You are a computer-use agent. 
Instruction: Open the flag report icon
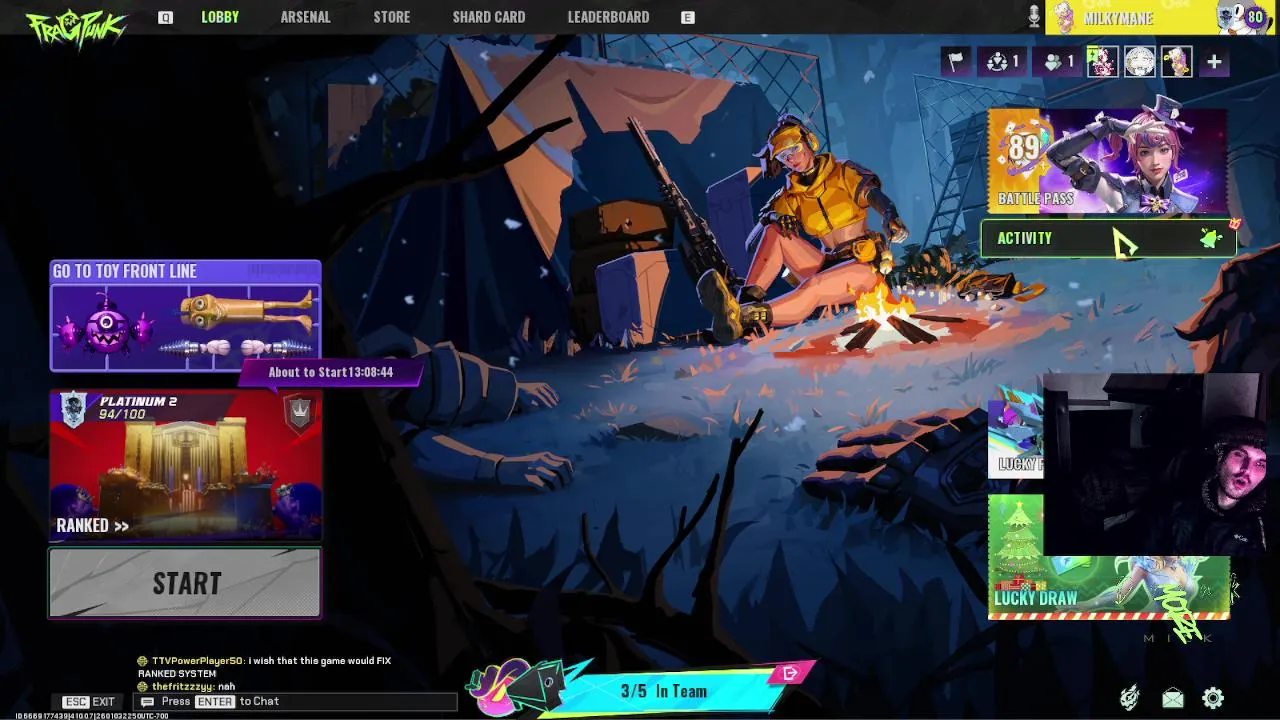[956, 61]
